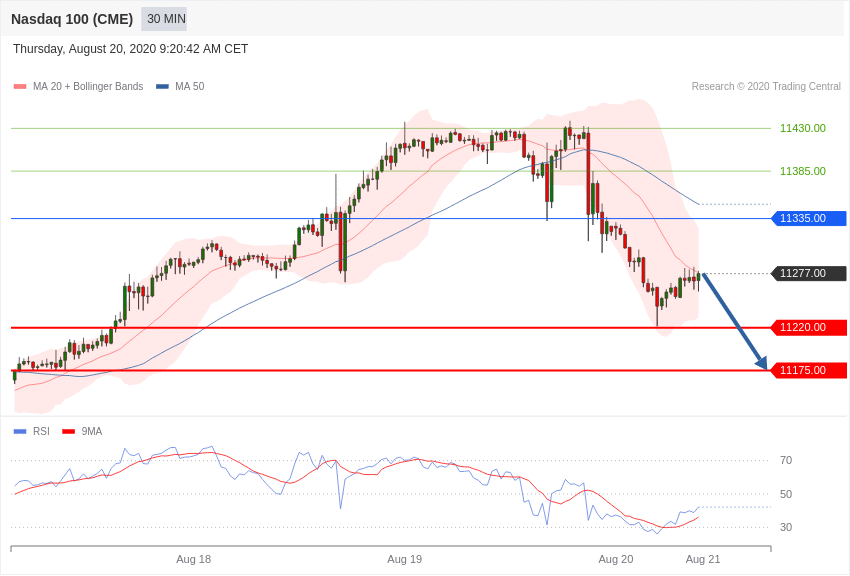Click the black 11277.00 current price tag
The image size is (850, 576).
[809, 274]
